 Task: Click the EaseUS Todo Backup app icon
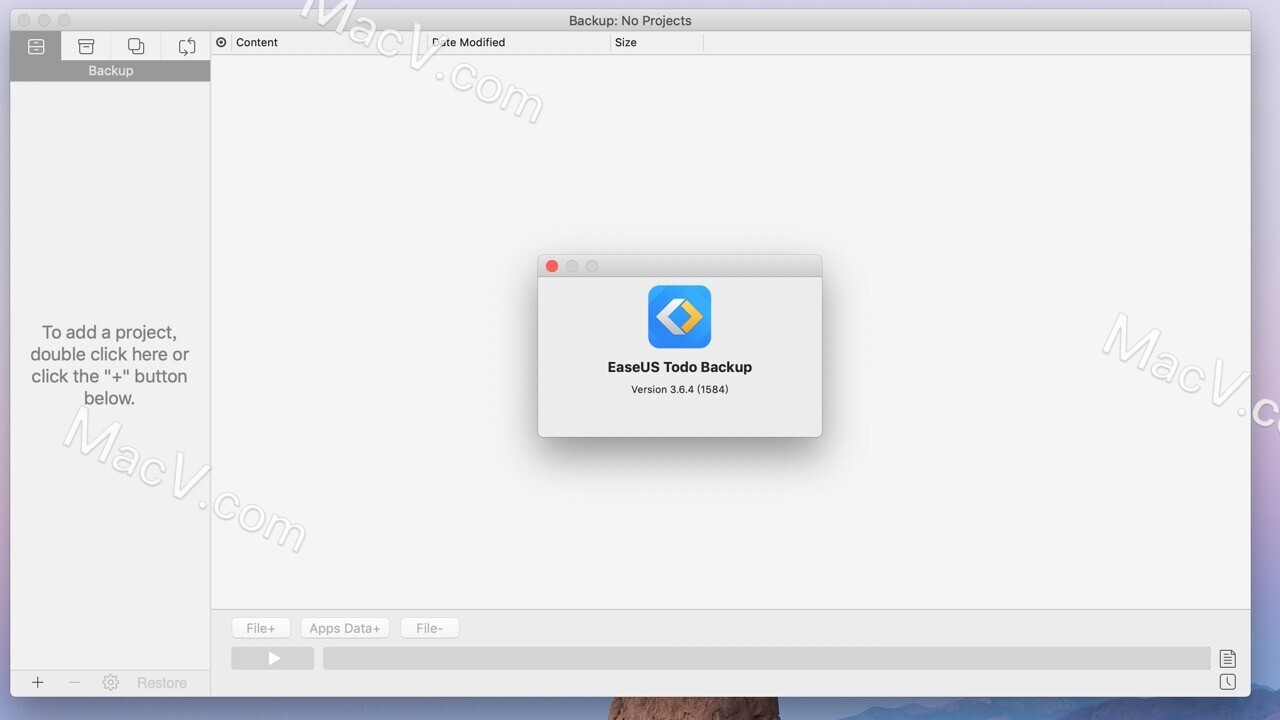[679, 316]
